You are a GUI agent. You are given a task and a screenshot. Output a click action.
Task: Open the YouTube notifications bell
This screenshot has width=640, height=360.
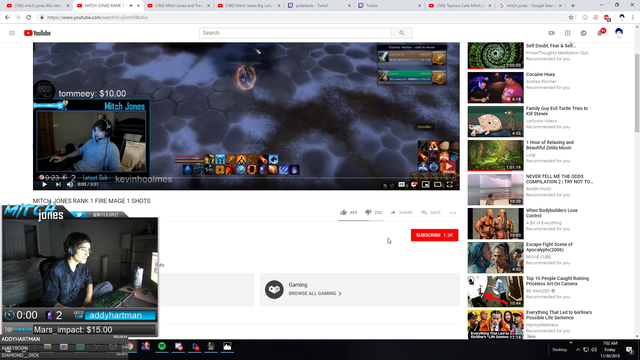[600, 33]
